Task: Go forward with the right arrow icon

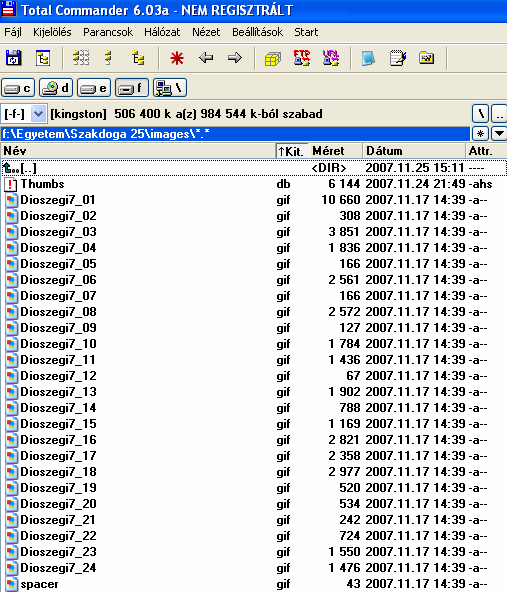Action: click(x=235, y=58)
